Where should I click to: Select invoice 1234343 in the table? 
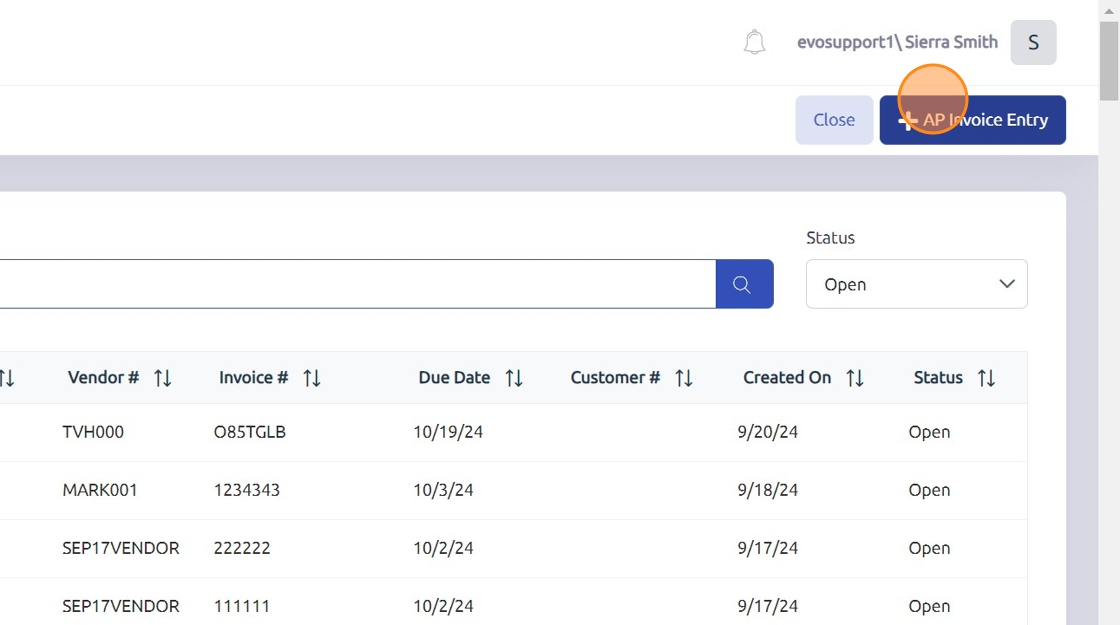pos(247,490)
